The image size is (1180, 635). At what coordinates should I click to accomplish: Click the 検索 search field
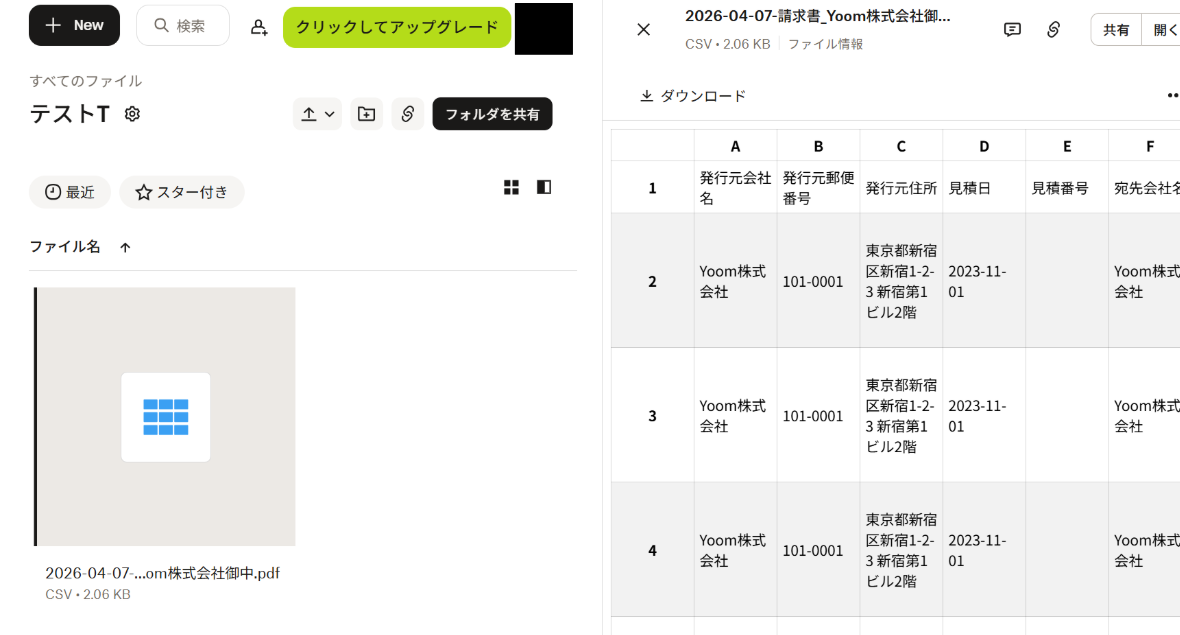(x=183, y=25)
